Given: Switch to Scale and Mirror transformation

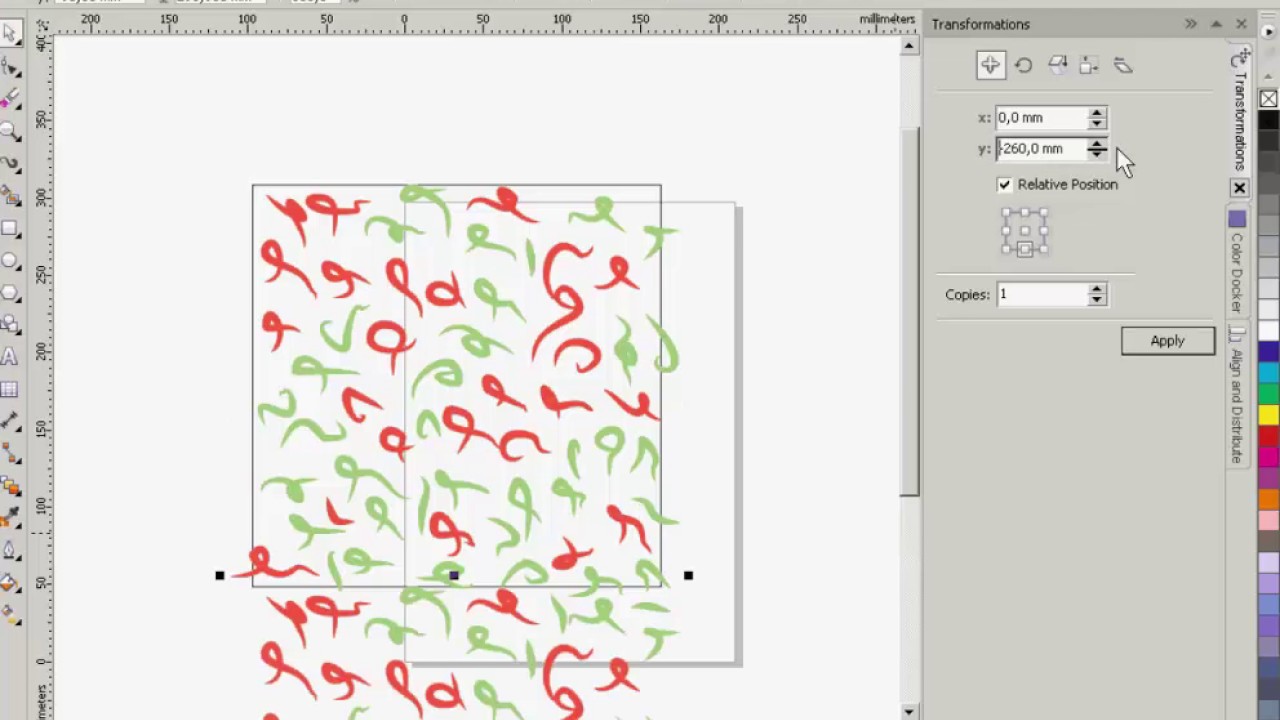Looking at the screenshot, I should click(x=1057, y=65).
